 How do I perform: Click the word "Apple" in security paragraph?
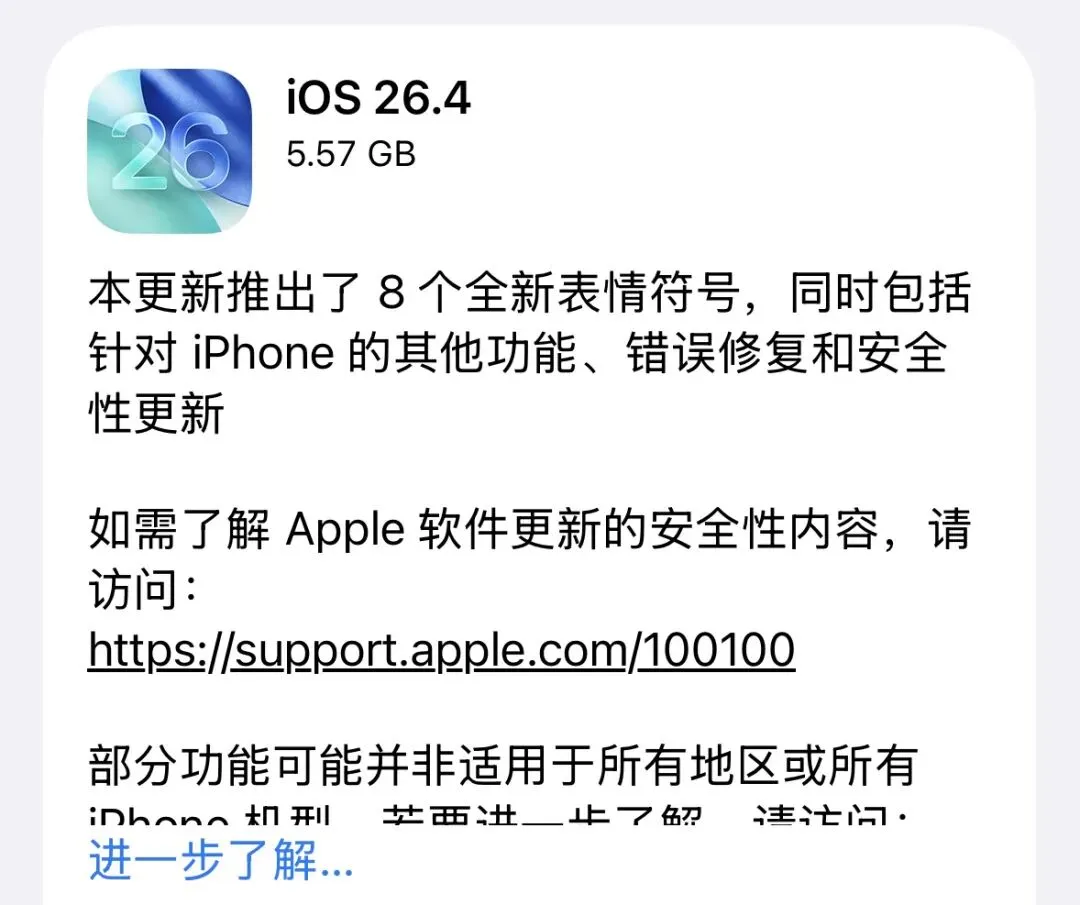click(x=345, y=531)
